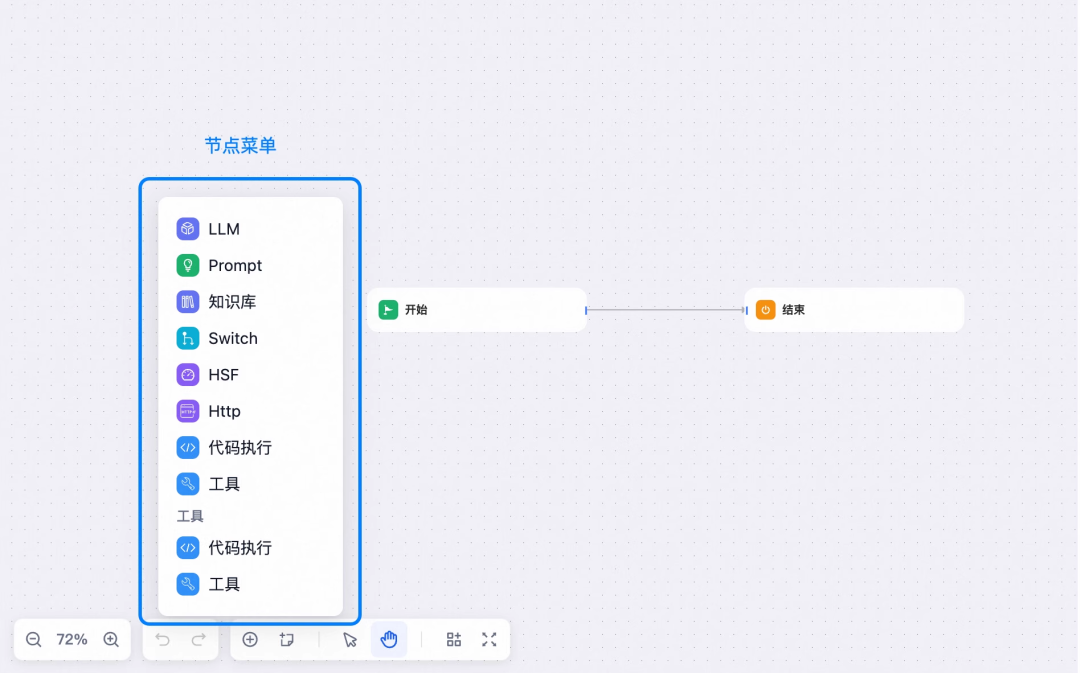Select the 开始 start node
Screen dimensions: 1080x673
[477, 310]
